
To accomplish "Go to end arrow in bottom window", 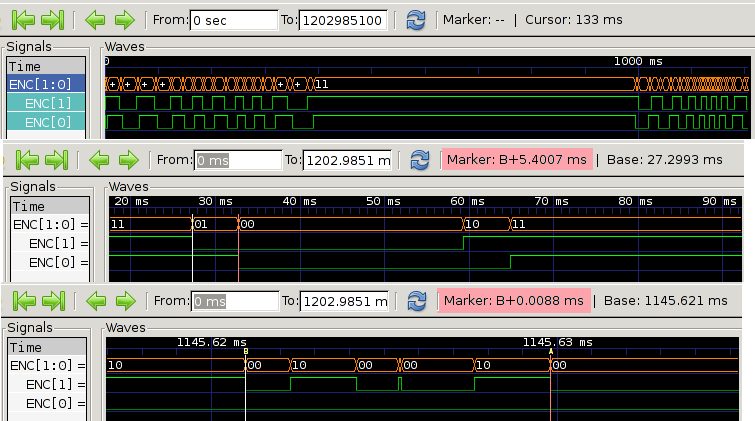I will pyautogui.click(x=53, y=301).
